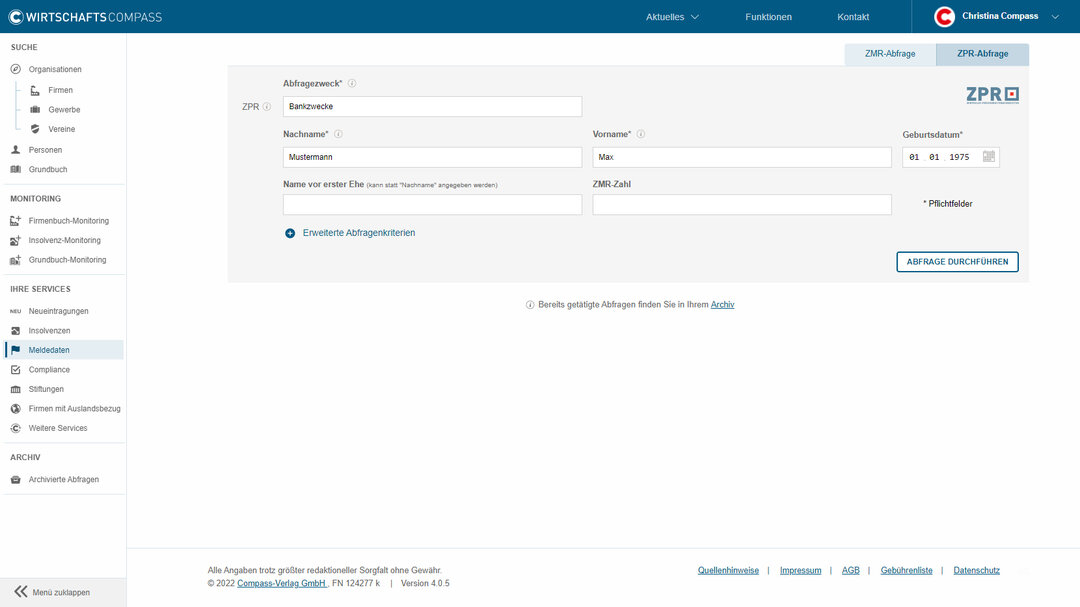This screenshot has height=607, width=1080.
Task: Click the info icon next to Vorname
Action: coord(641,134)
